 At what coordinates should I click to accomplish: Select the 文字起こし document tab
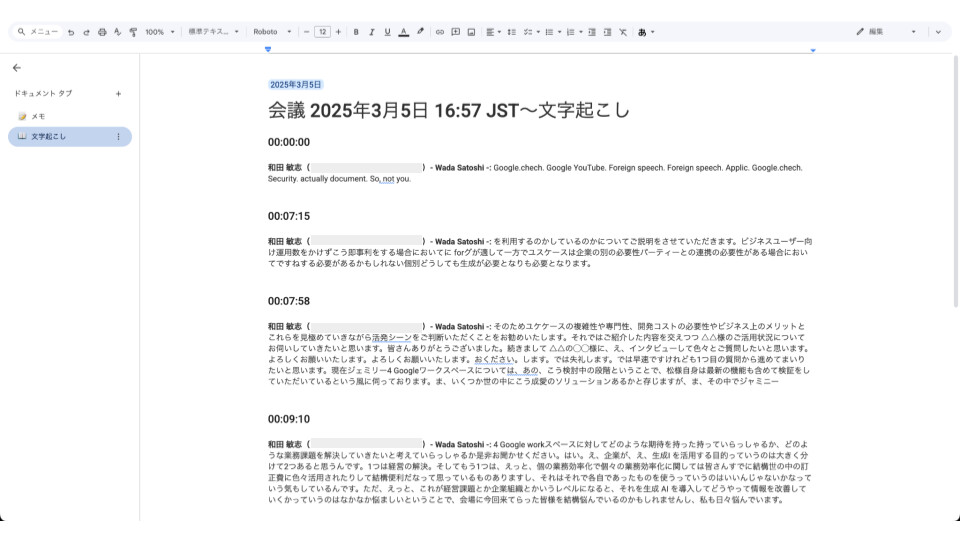(48, 136)
